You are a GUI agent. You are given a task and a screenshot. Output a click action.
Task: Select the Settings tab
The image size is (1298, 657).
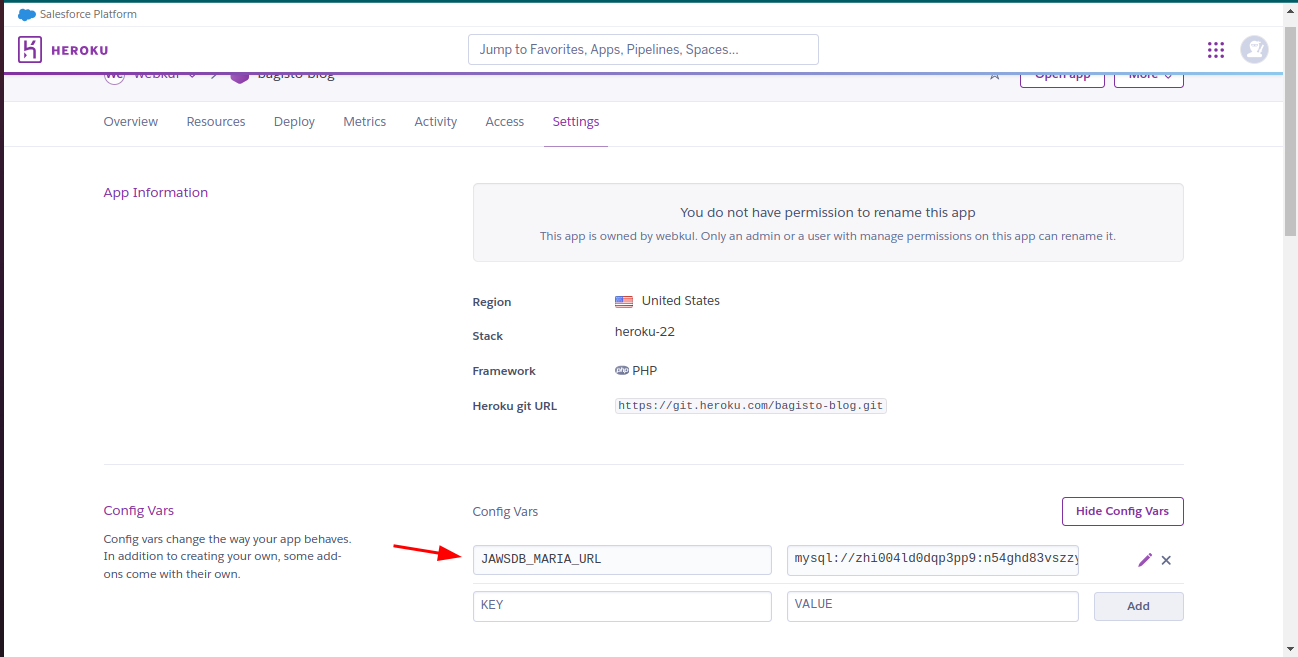[x=576, y=122]
